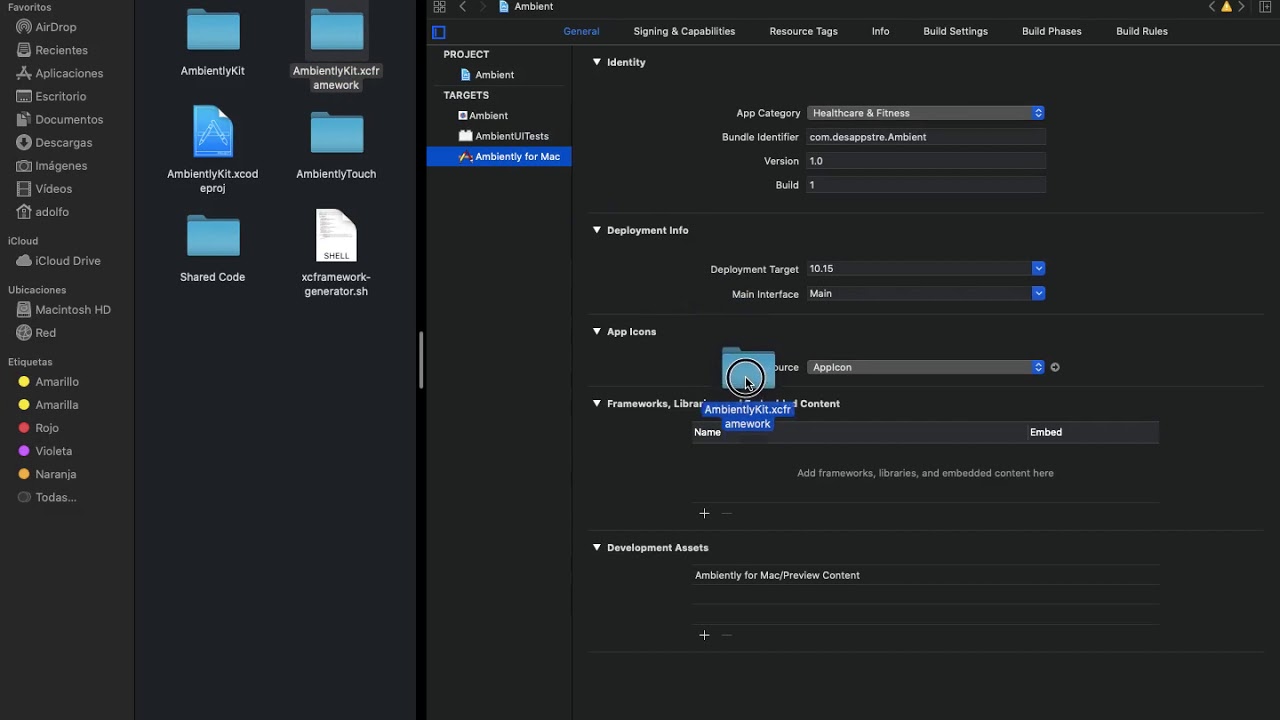The image size is (1280, 720).
Task: Add a development asset with plus
Action: click(704, 635)
